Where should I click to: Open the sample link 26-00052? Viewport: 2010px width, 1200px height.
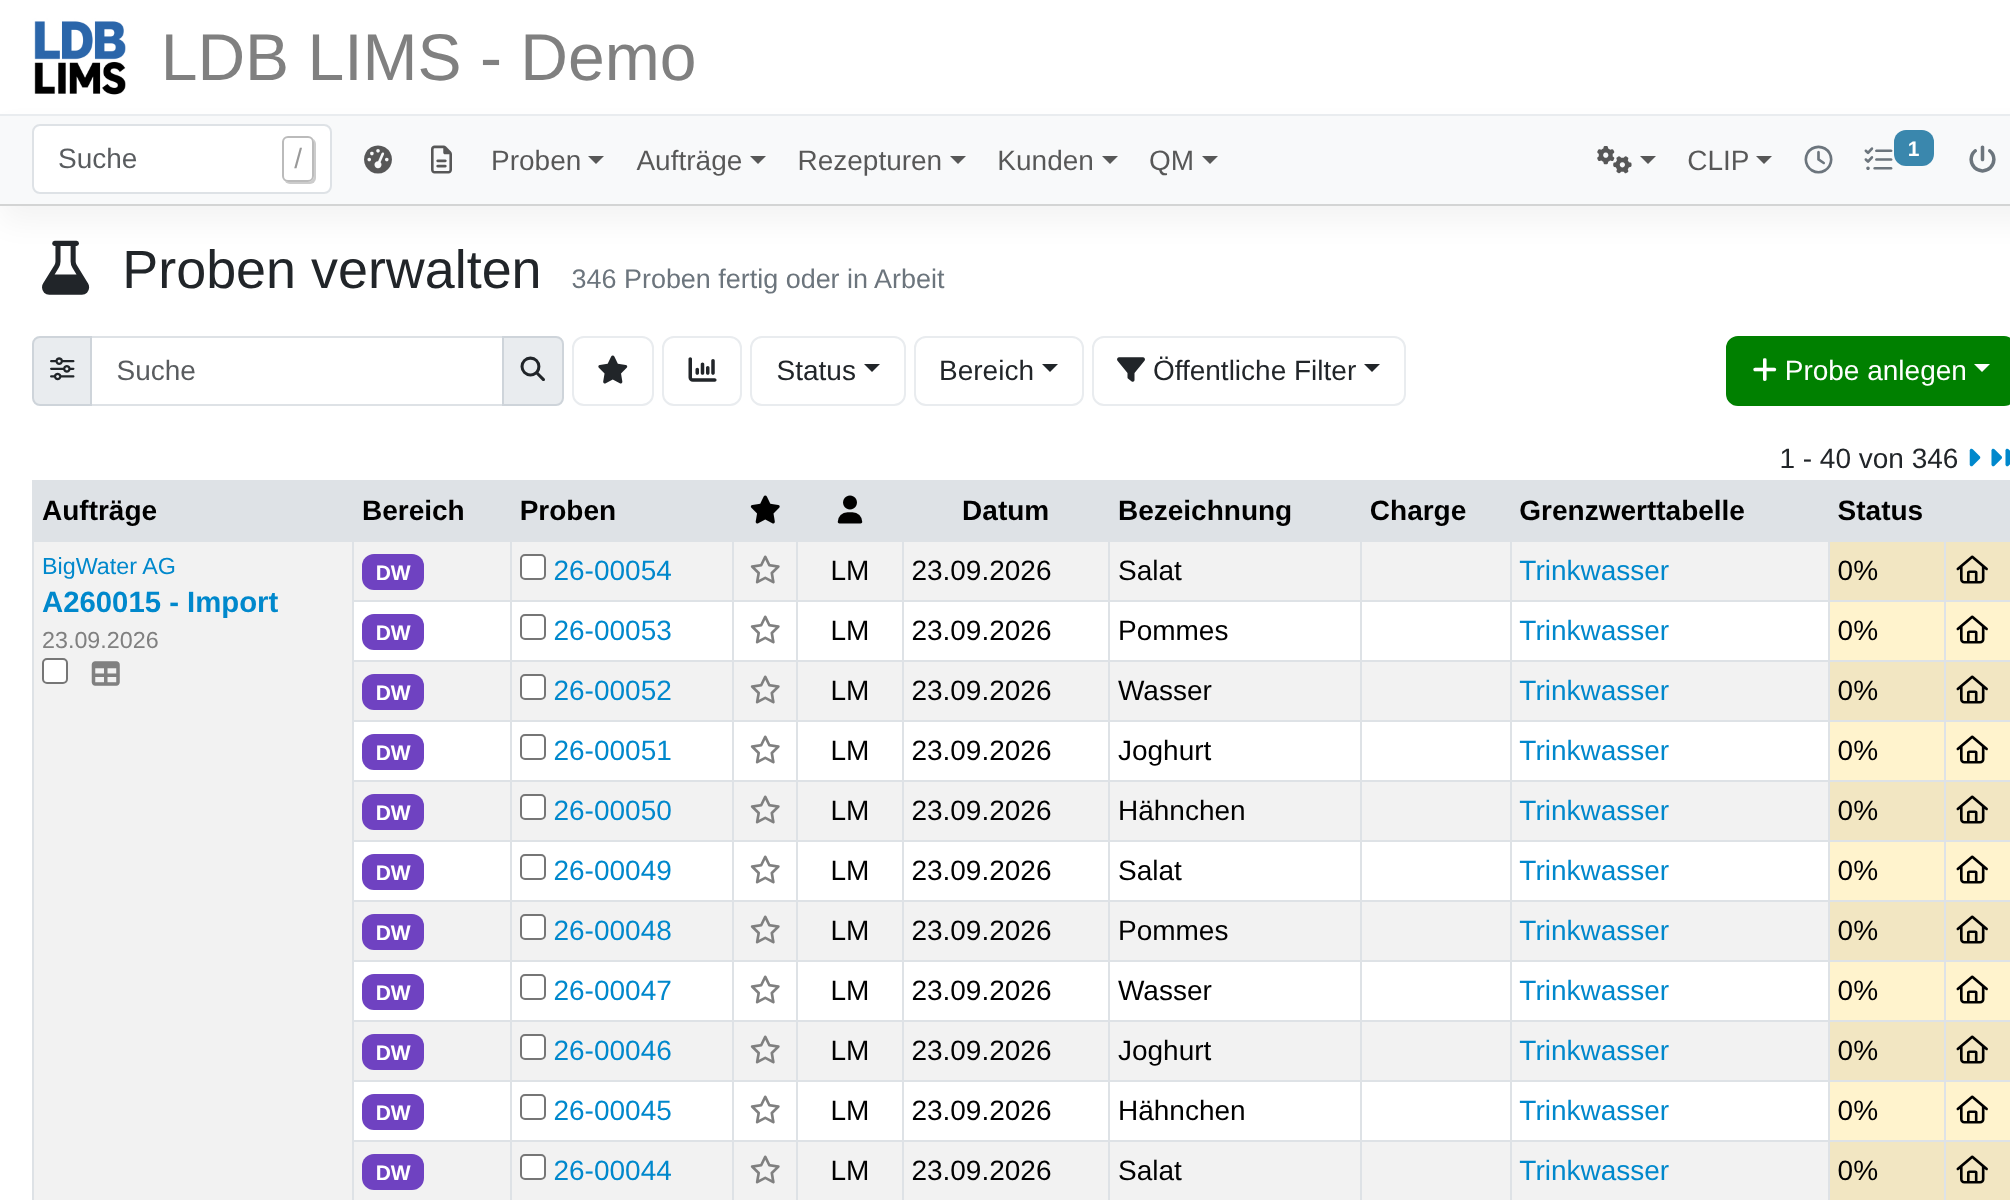pyautogui.click(x=612, y=691)
